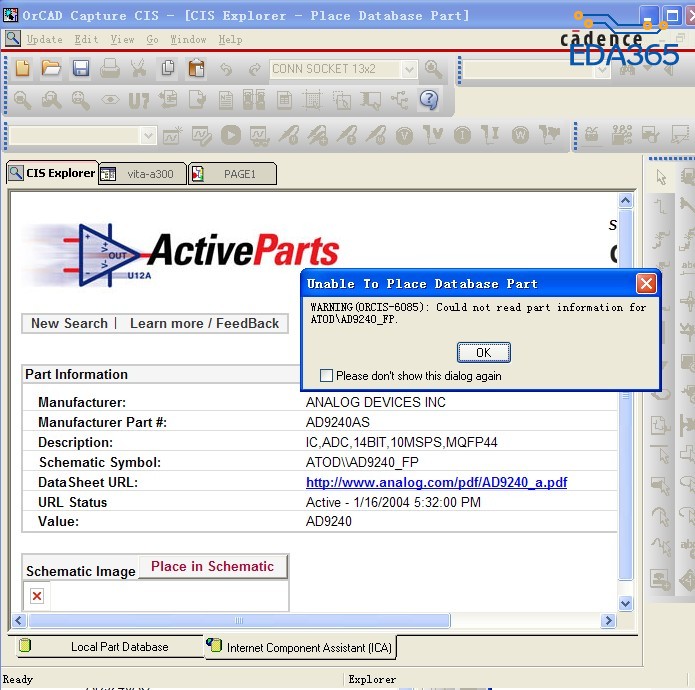This screenshot has width=695, height=690.
Task: Click the New document toolbar icon
Action: [23, 69]
